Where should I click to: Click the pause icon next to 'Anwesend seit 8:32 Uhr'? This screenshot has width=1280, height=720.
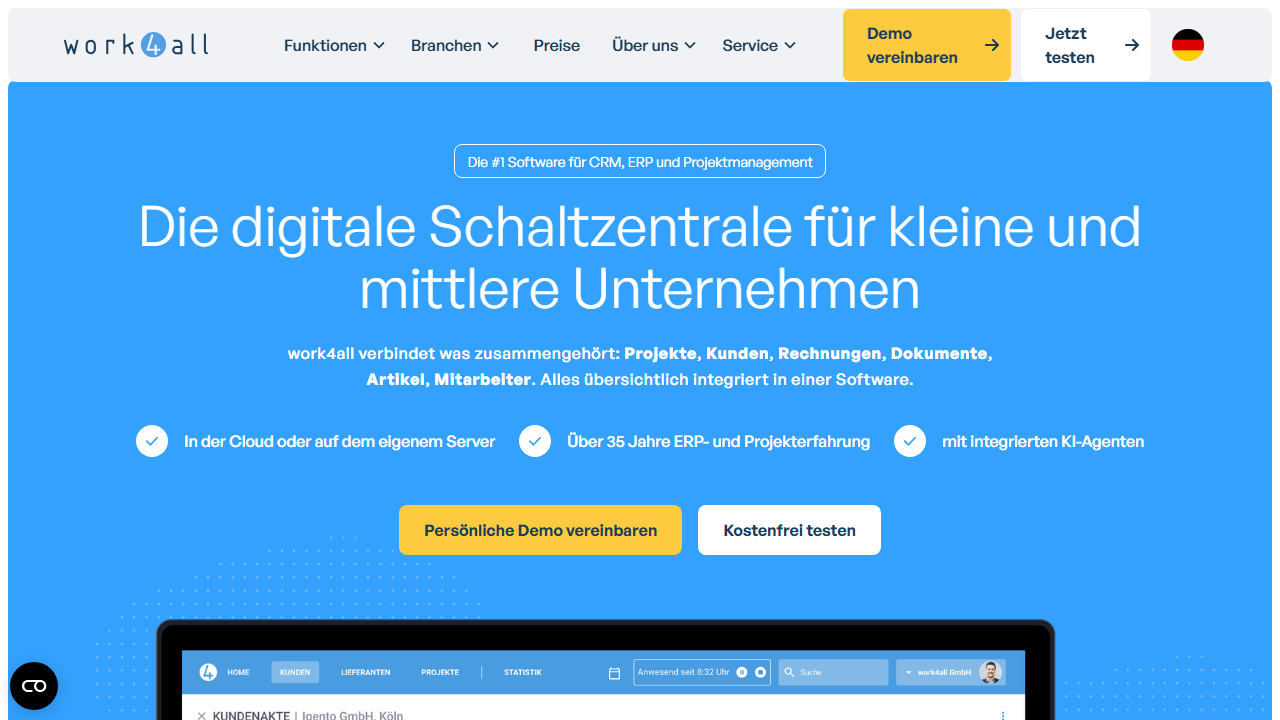[742, 672]
